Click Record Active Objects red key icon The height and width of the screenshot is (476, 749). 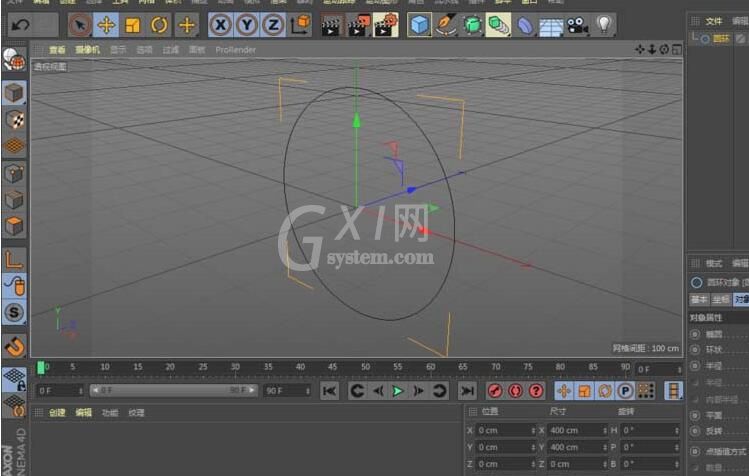click(x=495, y=391)
